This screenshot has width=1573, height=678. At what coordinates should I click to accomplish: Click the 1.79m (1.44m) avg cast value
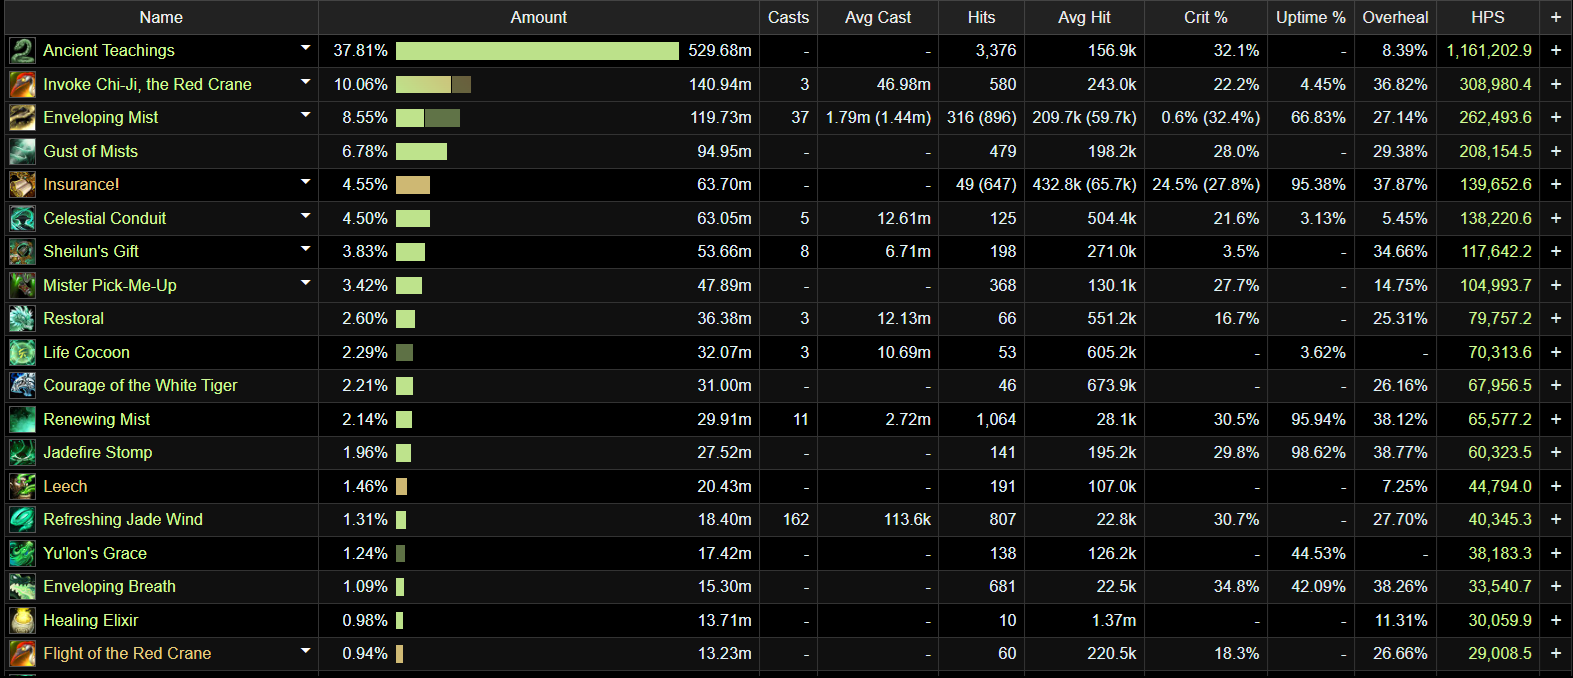(x=878, y=118)
